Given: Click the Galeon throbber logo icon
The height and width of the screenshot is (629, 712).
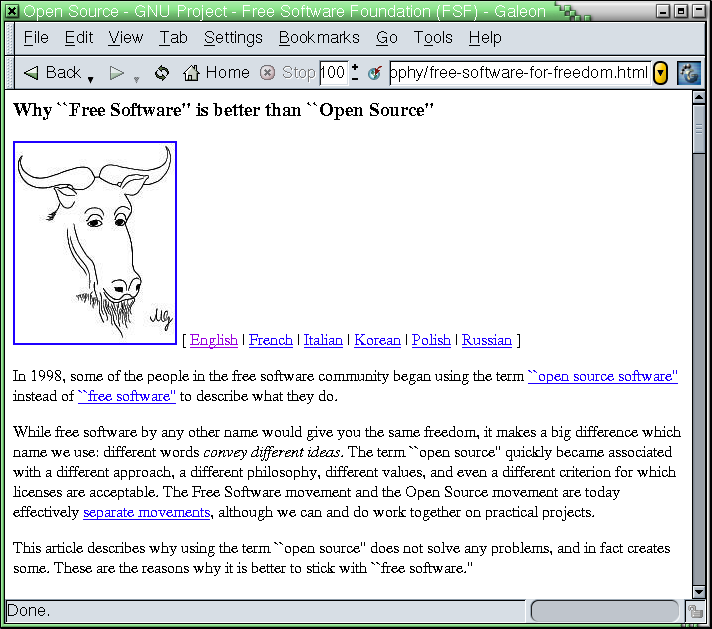Looking at the screenshot, I should tap(688, 72).
